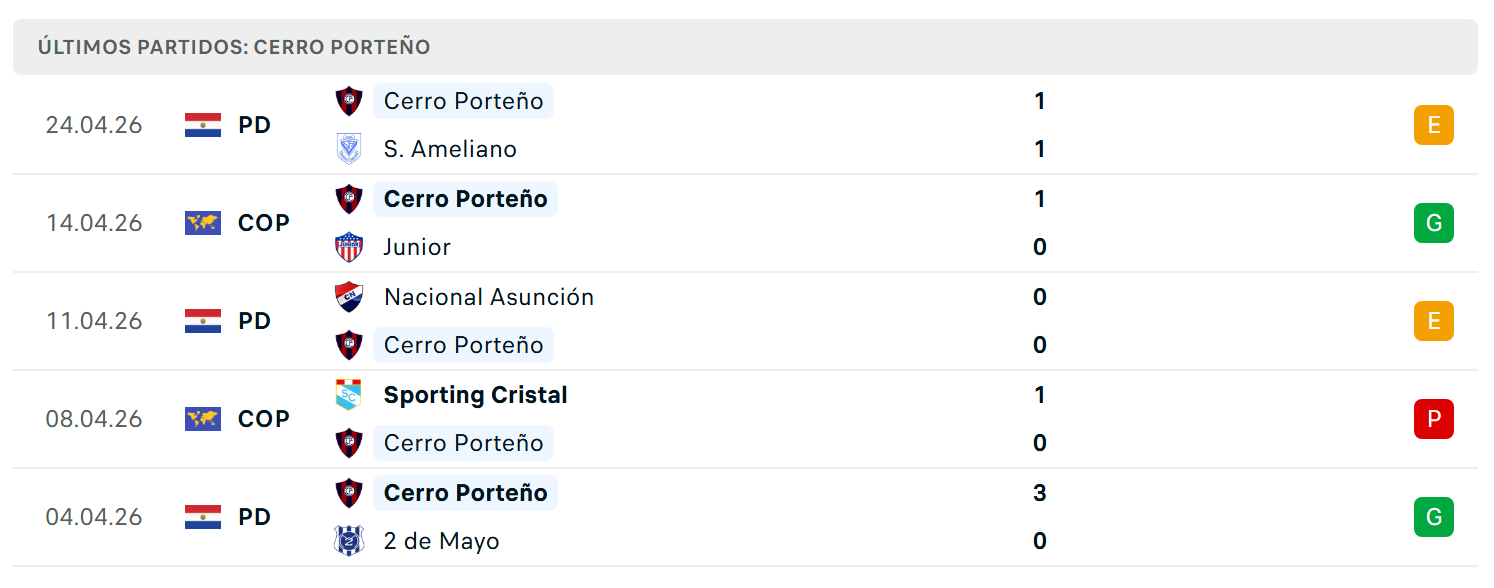This screenshot has width=1494, height=588.
Task: Open the 08.04.26 match date
Action: (x=94, y=419)
